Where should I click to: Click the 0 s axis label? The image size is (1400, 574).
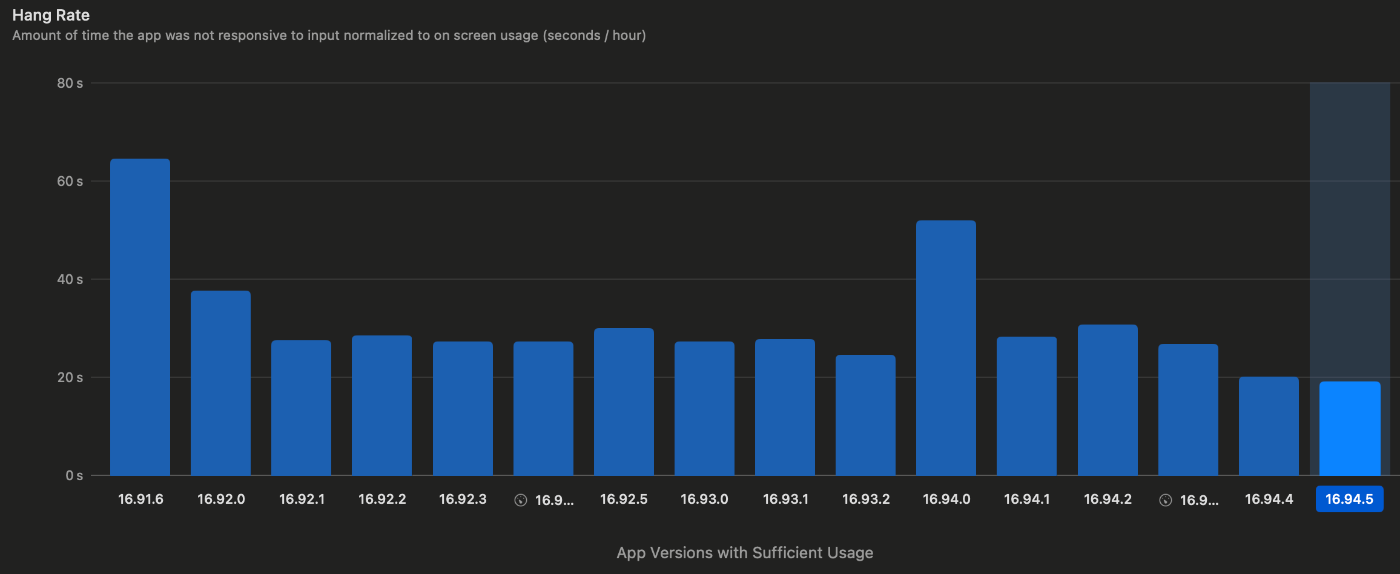pyautogui.click(x=74, y=475)
